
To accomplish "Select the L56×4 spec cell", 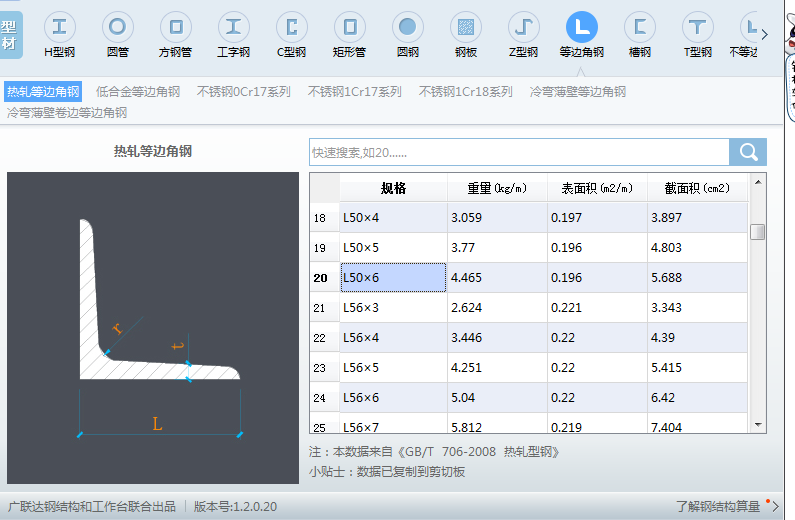I will [x=393, y=338].
